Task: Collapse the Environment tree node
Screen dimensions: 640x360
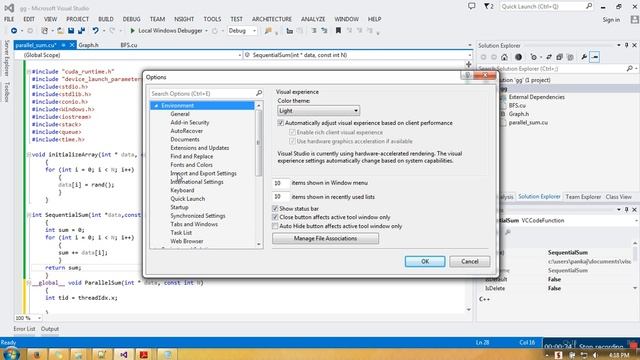Action: [156, 106]
